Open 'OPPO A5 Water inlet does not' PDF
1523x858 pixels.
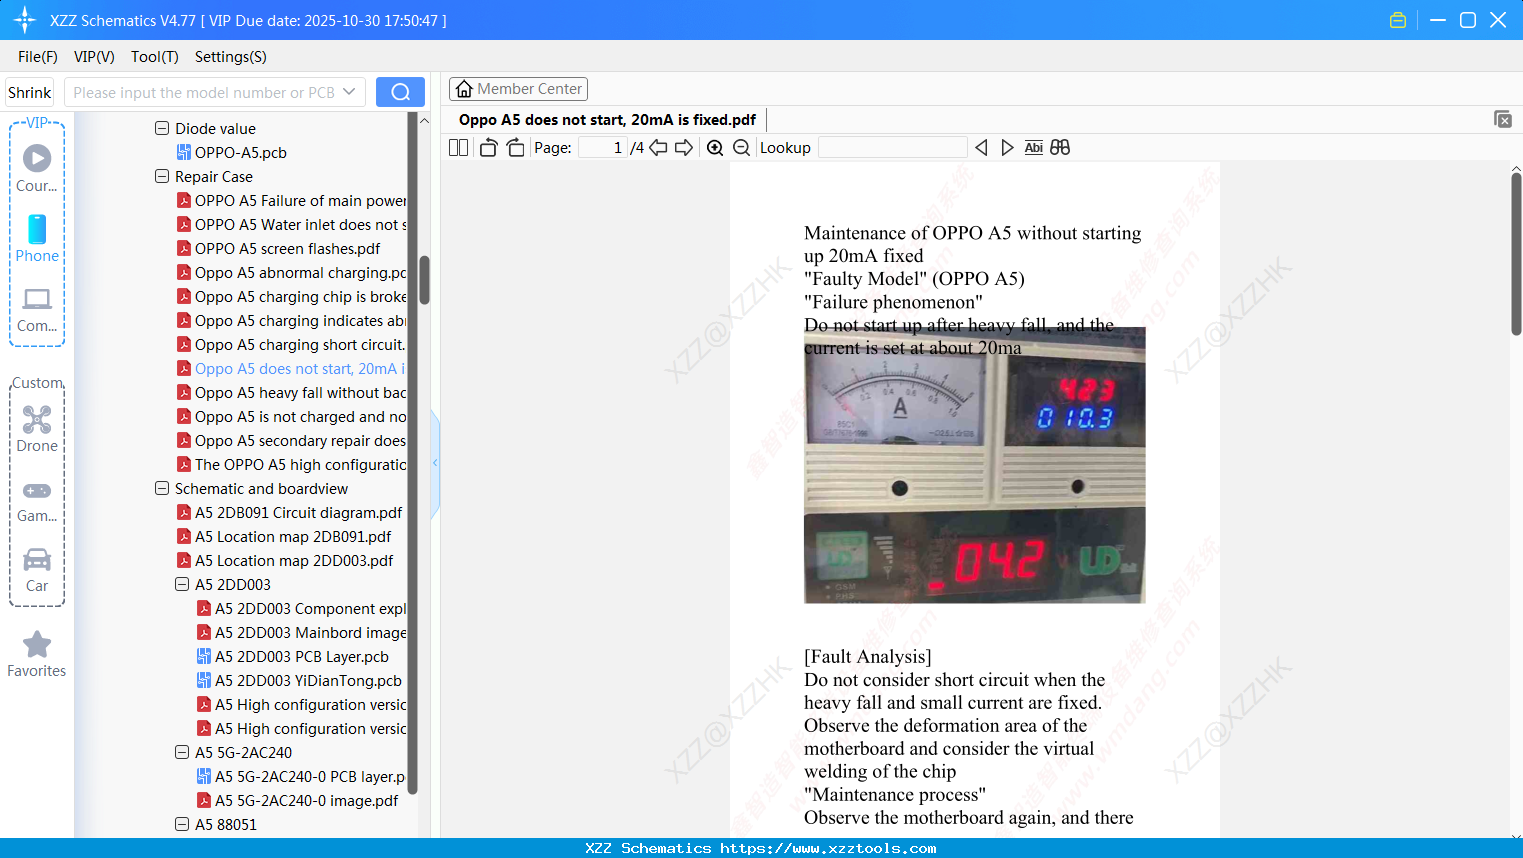click(x=292, y=224)
